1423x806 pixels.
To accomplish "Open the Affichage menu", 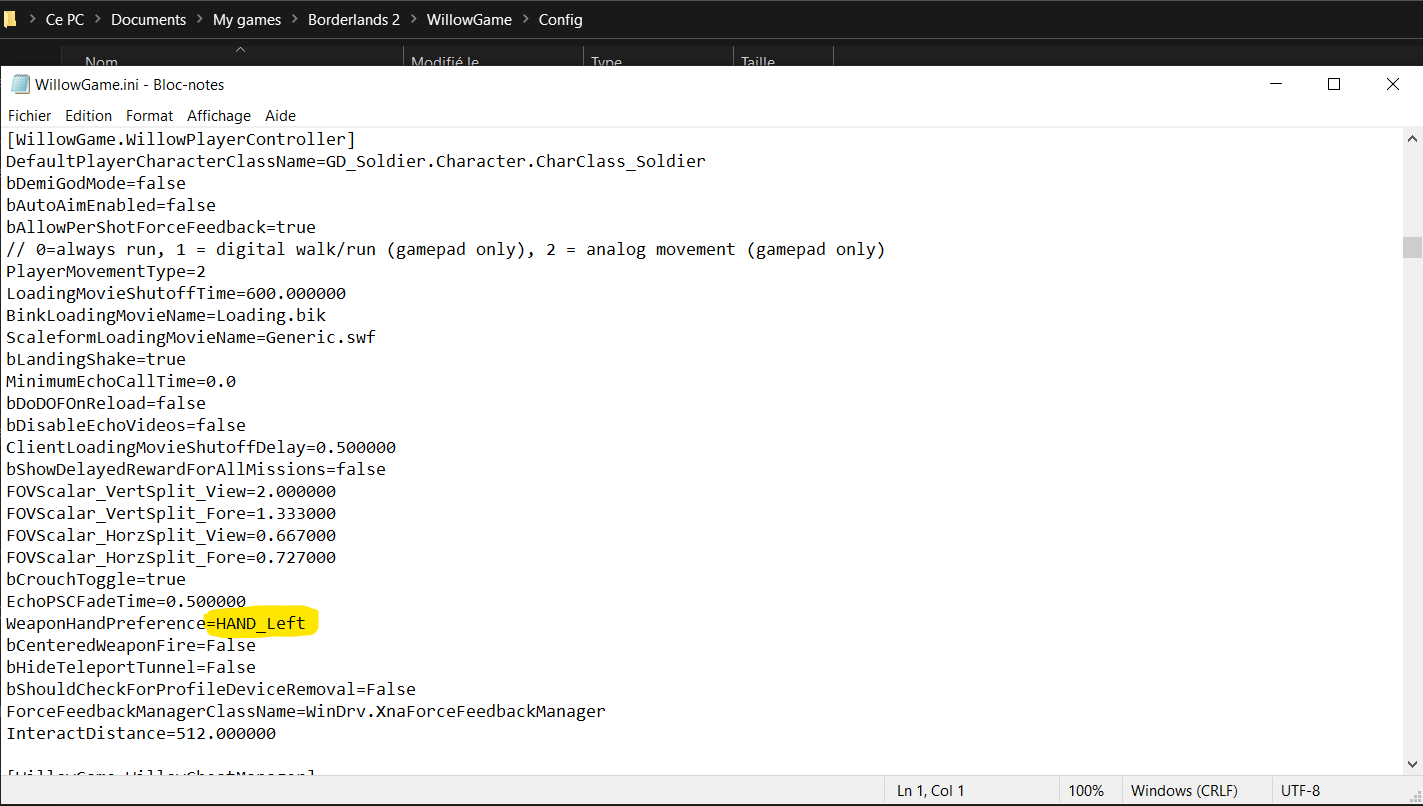I will point(219,116).
